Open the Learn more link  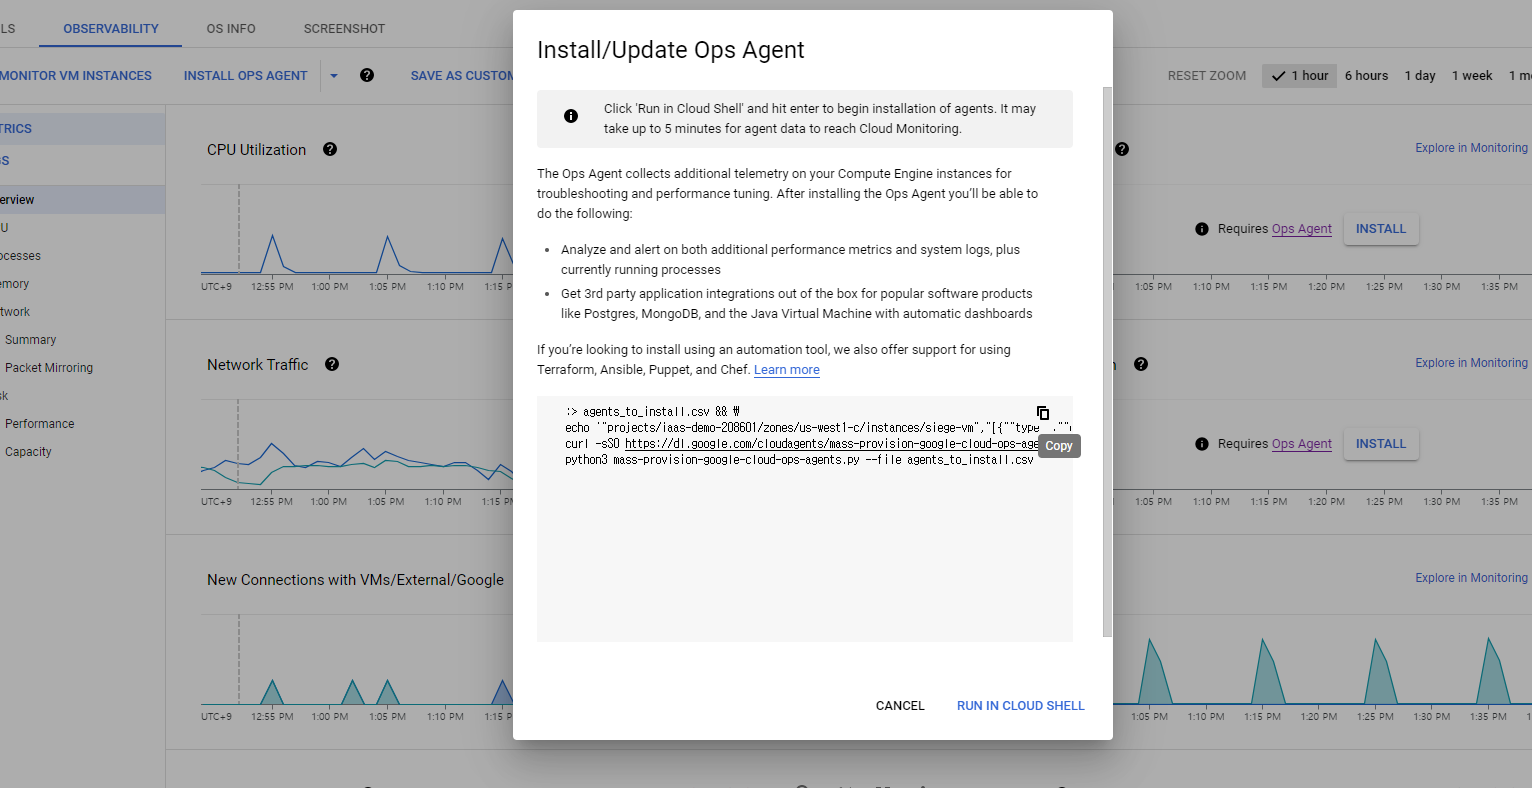[x=787, y=370]
